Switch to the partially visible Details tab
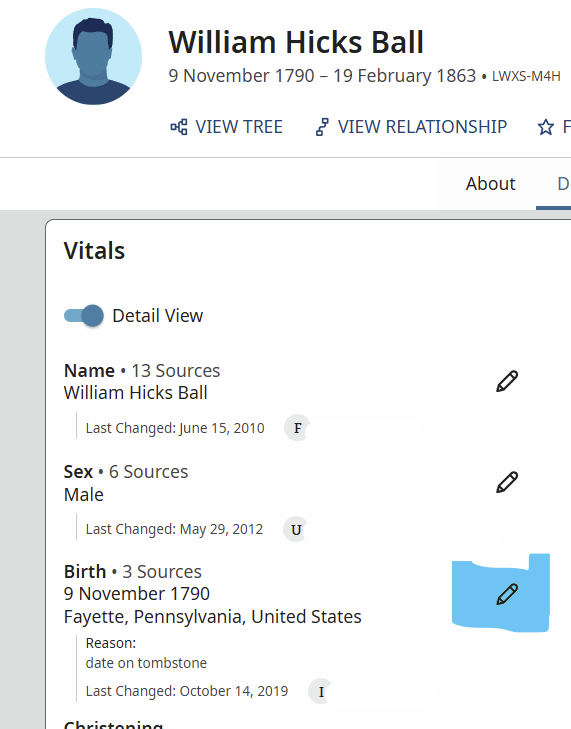The image size is (571, 729). pos(564,184)
